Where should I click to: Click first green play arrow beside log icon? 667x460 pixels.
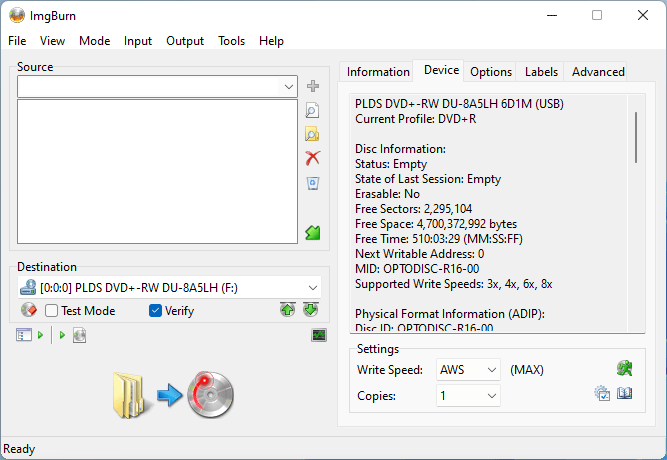pyautogui.click(x=40, y=335)
